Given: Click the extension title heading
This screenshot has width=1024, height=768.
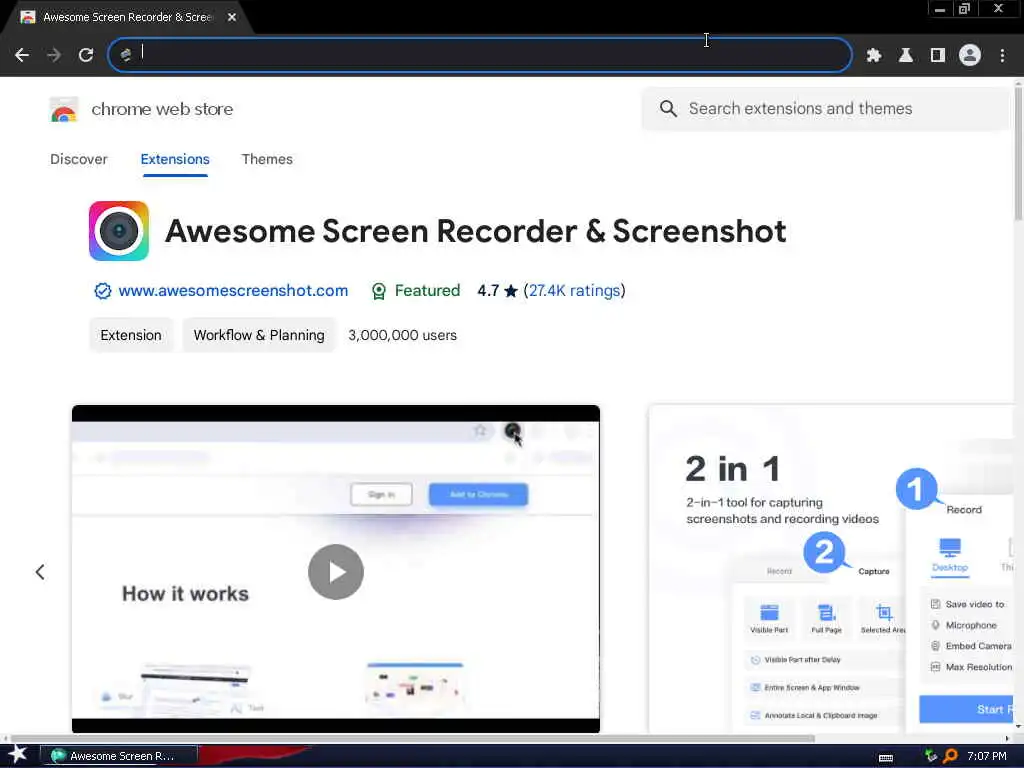Looking at the screenshot, I should point(475,231).
